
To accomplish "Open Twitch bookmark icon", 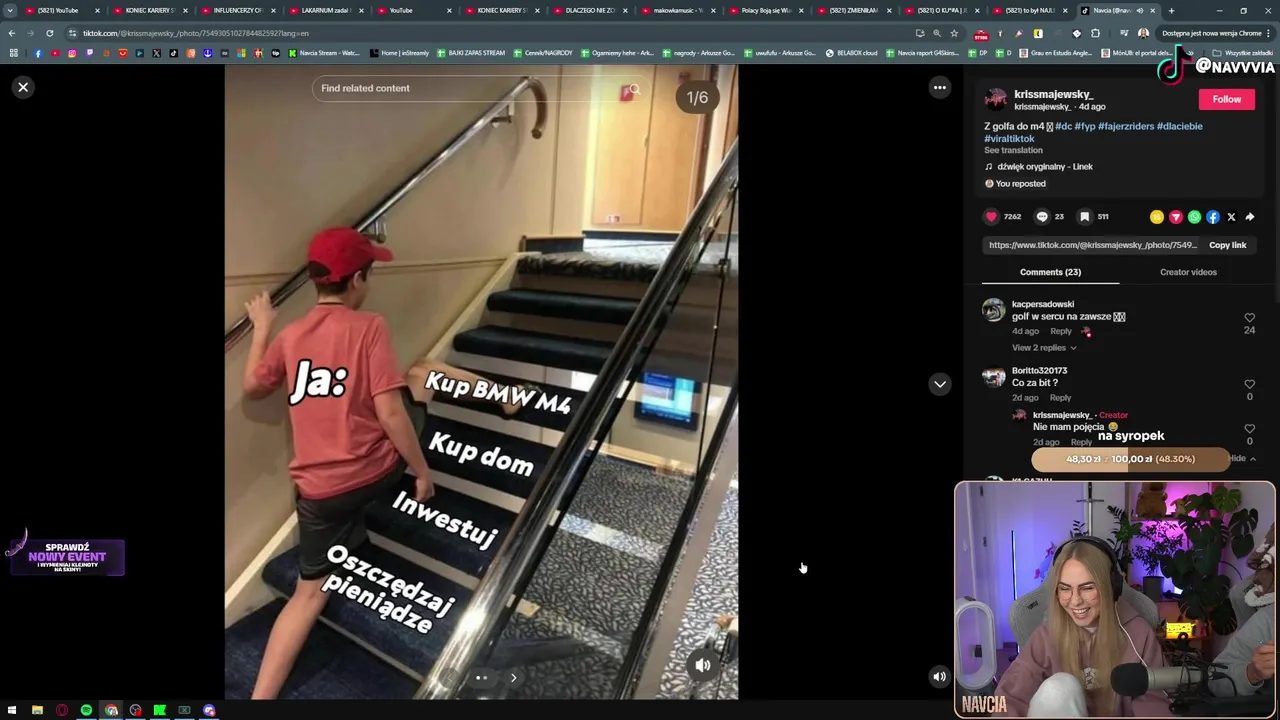I will [x=89, y=53].
